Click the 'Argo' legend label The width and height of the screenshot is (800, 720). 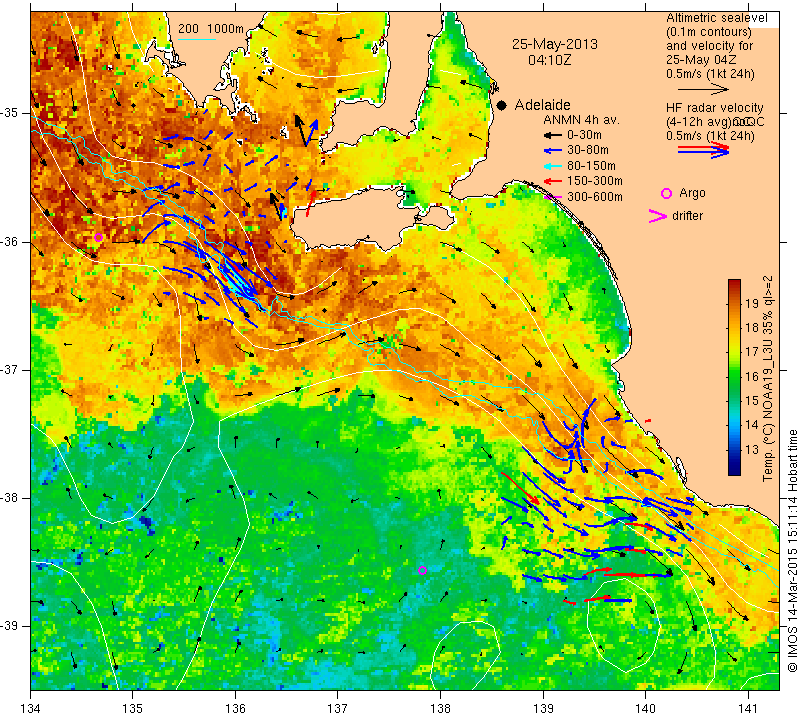coord(692,193)
